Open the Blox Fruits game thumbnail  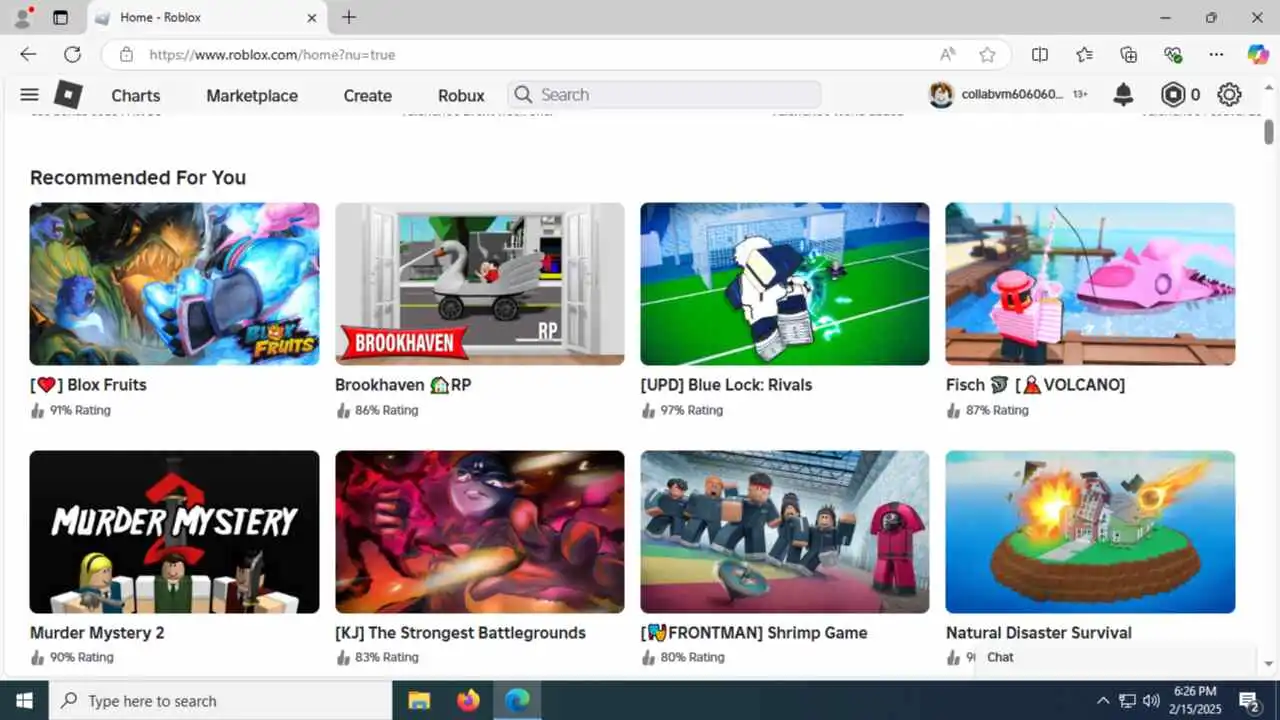pyautogui.click(x=174, y=284)
